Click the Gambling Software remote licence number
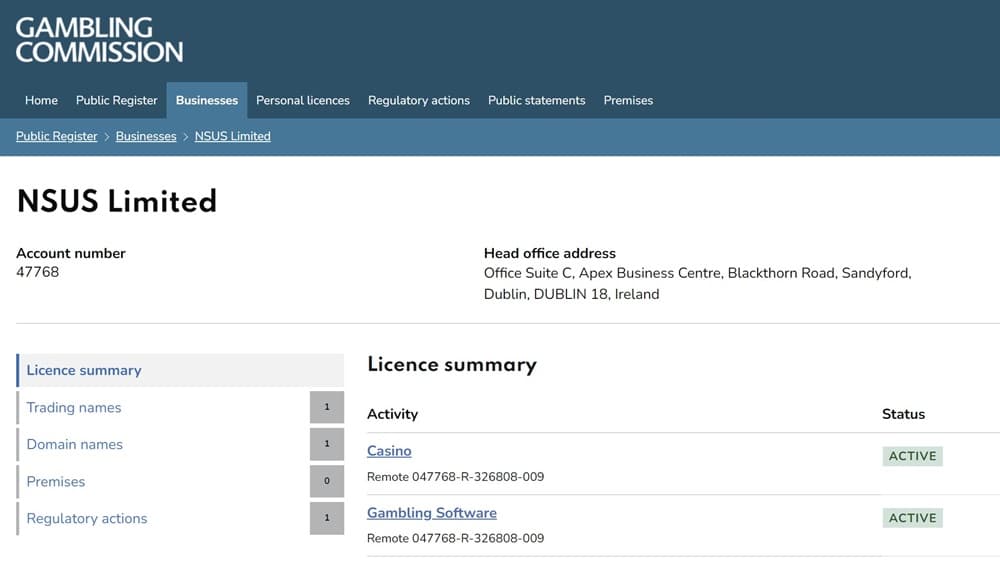The height and width of the screenshot is (564, 1000). (x=455, y=538)
